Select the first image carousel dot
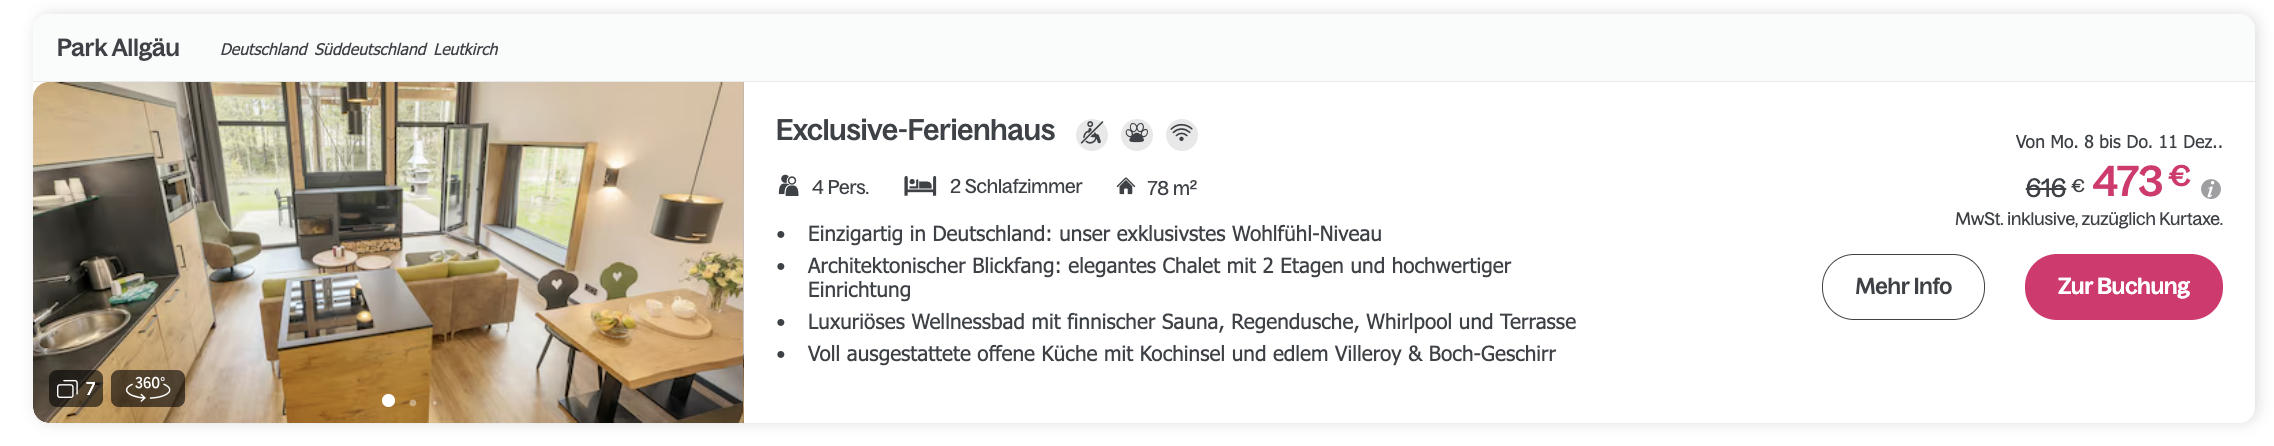Image resolution: width=2274 pixels, height=446 pixels. point(388,400)
